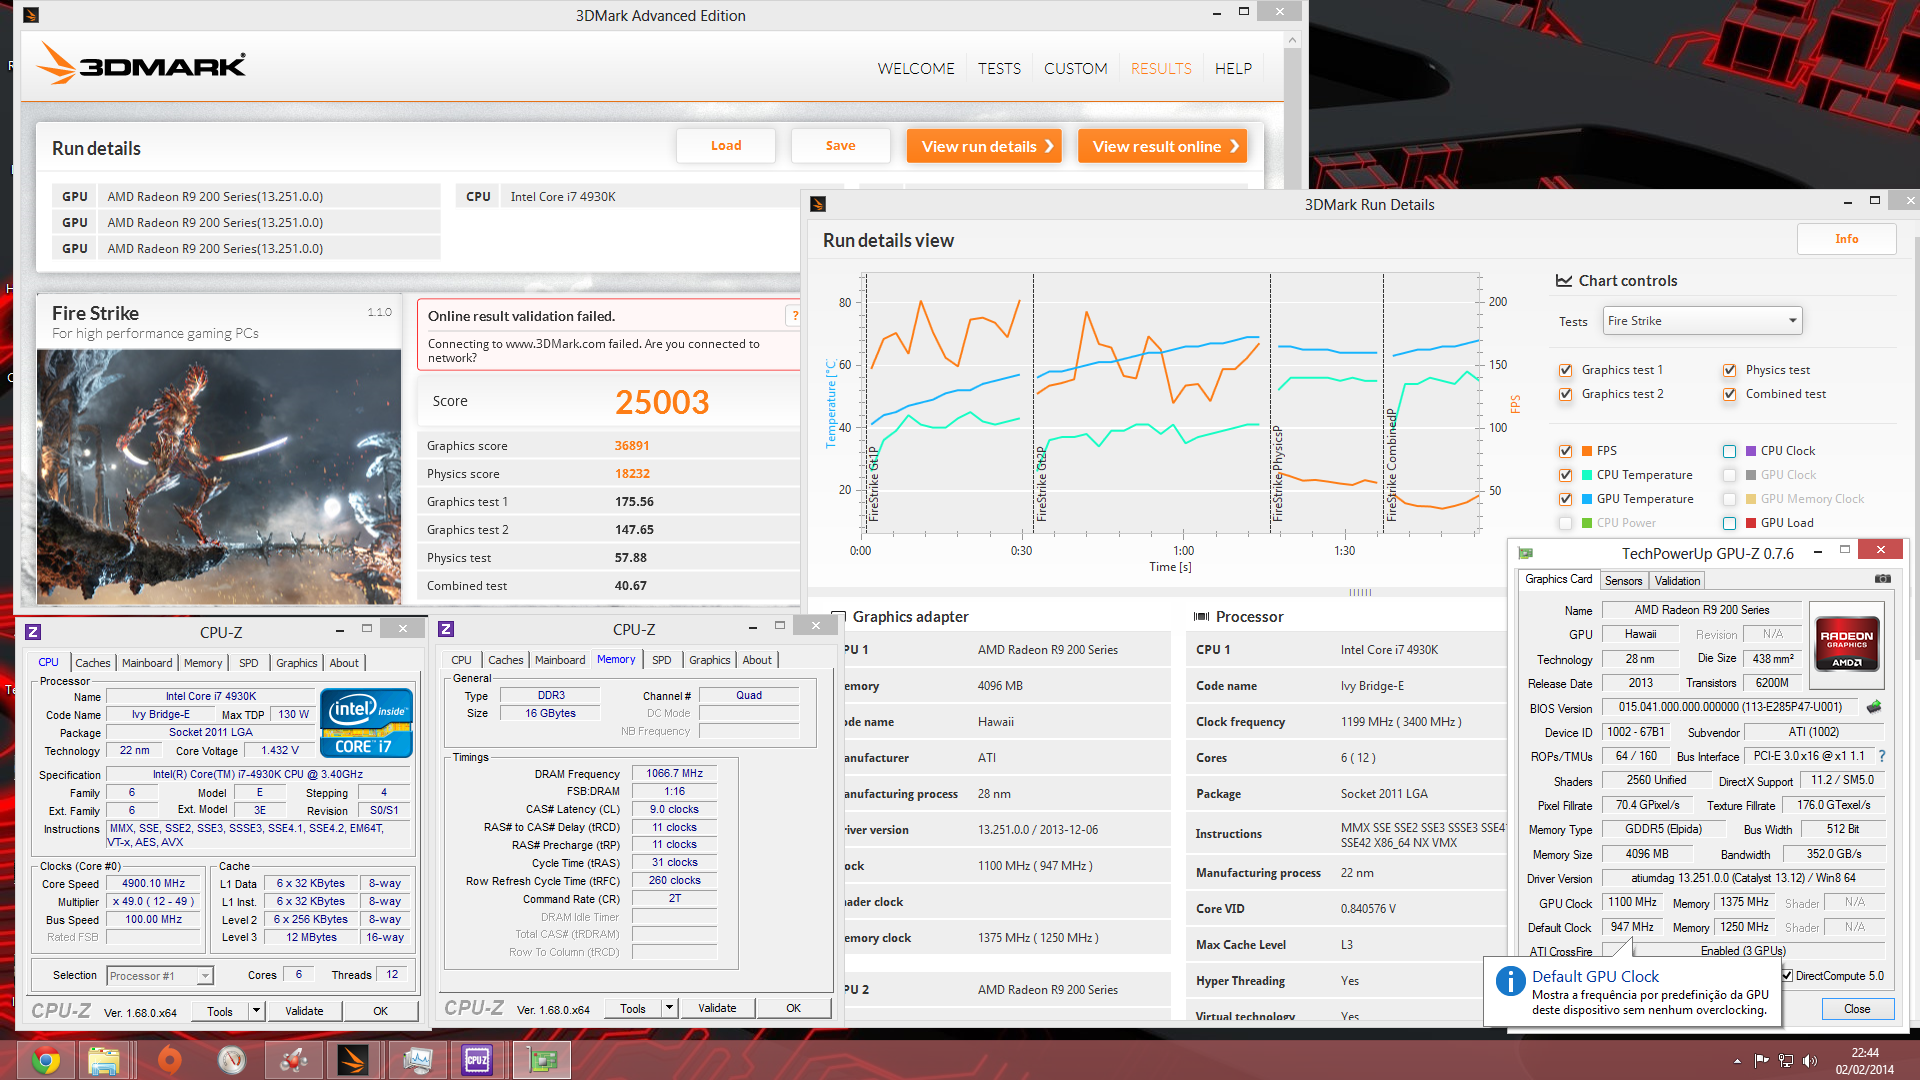Viewport: 1920px width, 1080px height.
Task: Click Validate in the left CPU-Z window
Action: 304,1011
